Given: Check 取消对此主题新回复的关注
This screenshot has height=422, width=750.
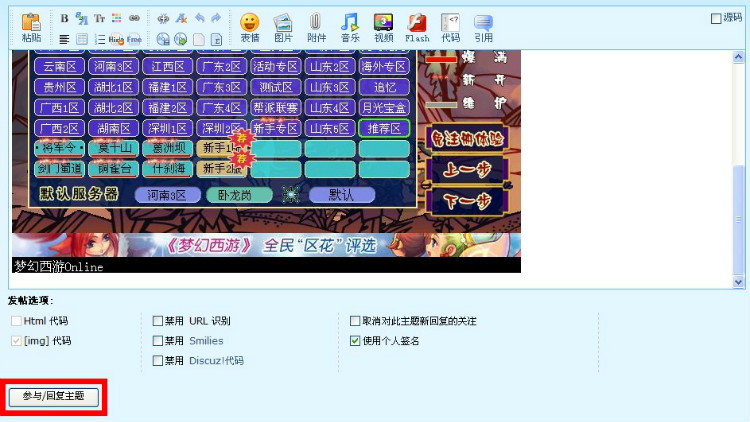Looking at the screenshot, I should [x=355, y=321].
